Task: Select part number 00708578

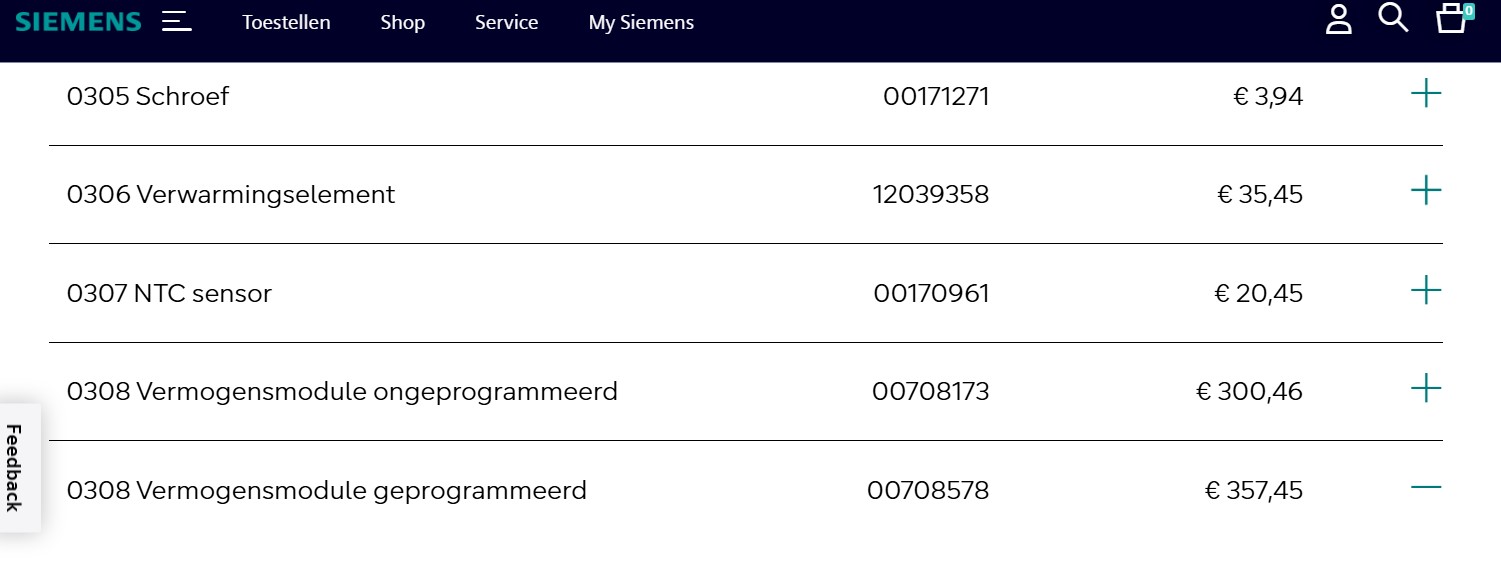Action: [x=928, y=491]
